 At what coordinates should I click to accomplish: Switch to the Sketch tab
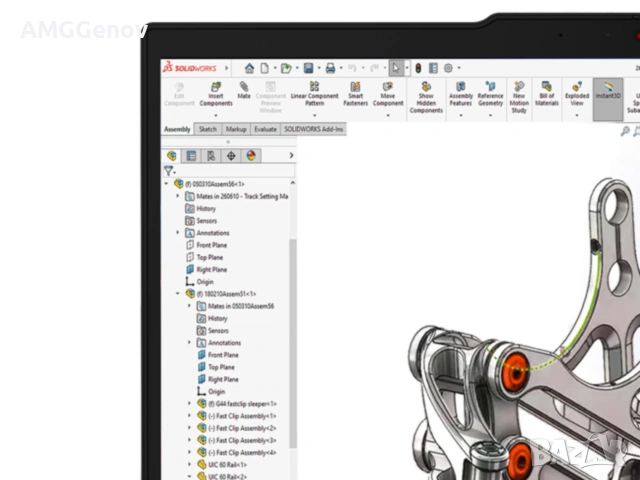(x=207, y=129)
